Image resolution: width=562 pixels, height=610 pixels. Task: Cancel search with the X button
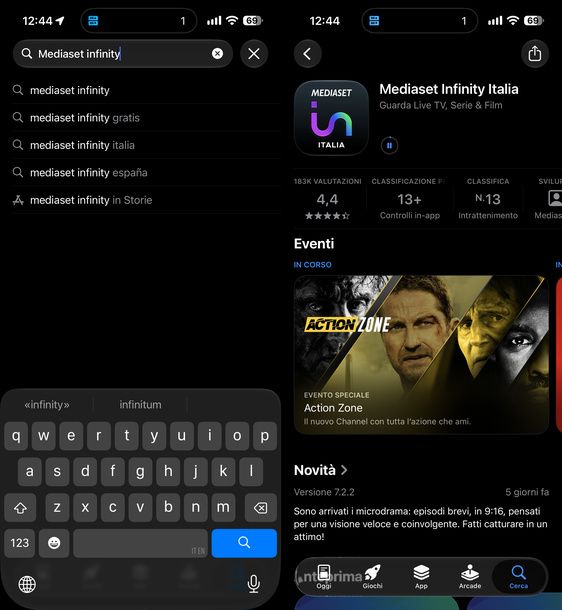coord(254,54)
